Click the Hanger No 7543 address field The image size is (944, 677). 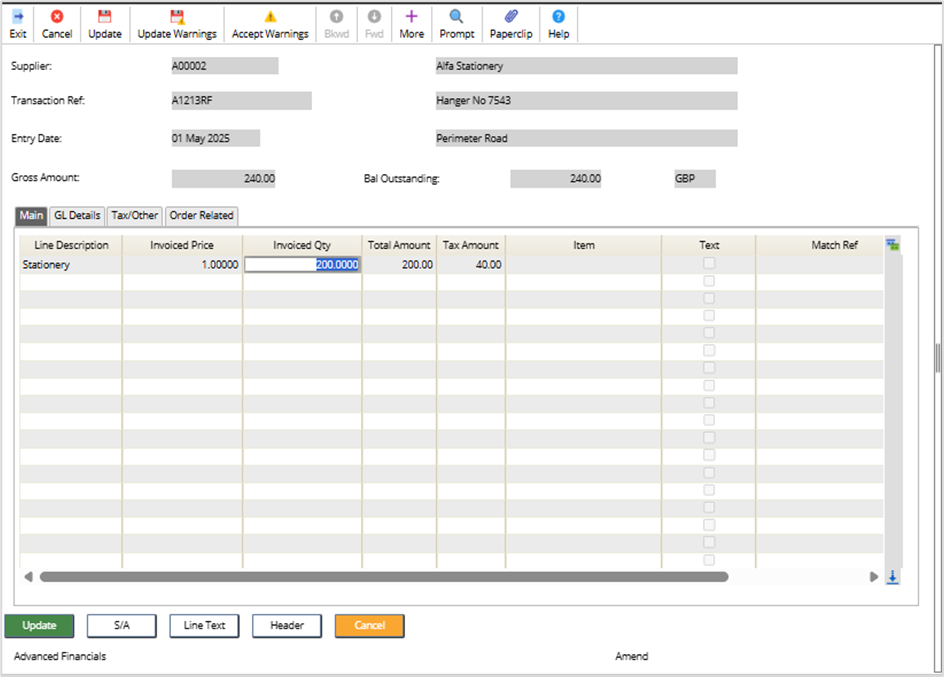click(586, 100)
